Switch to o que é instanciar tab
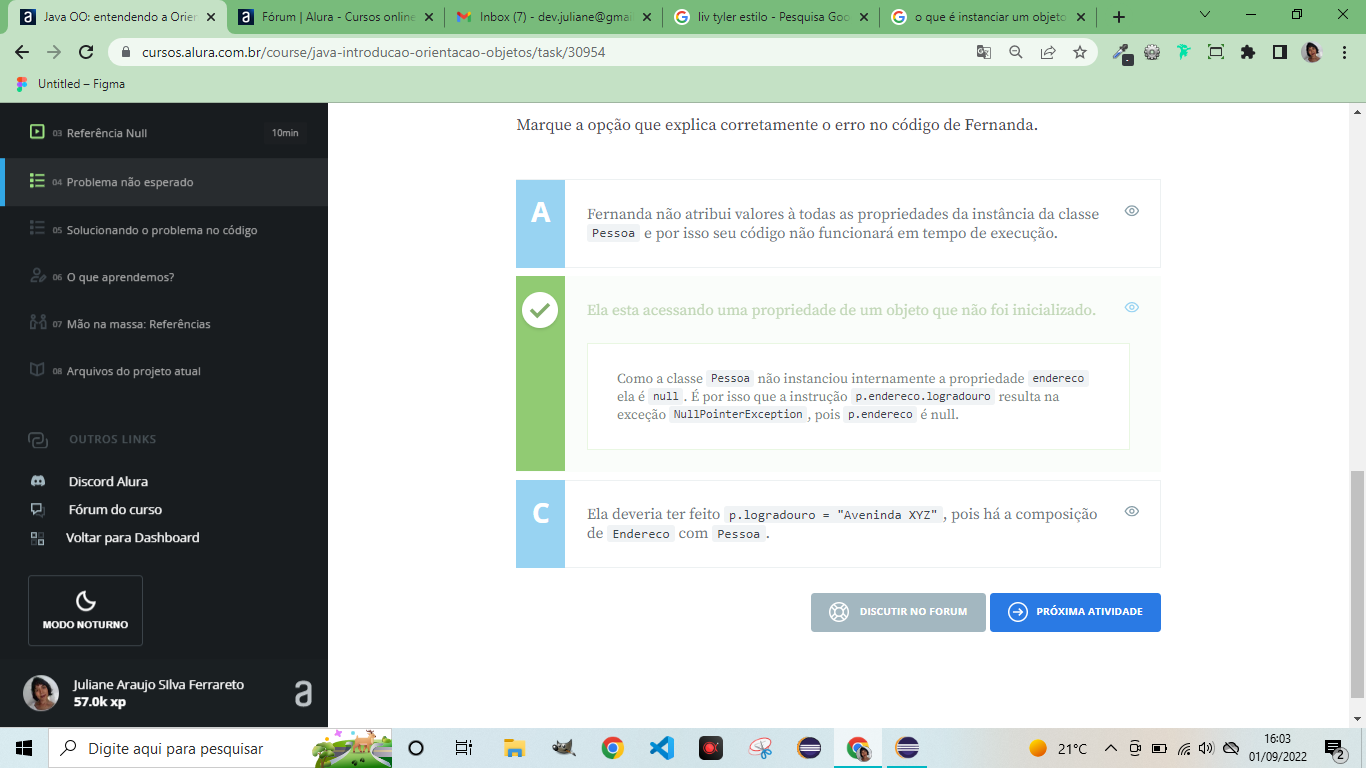 [x=987, y=17]
